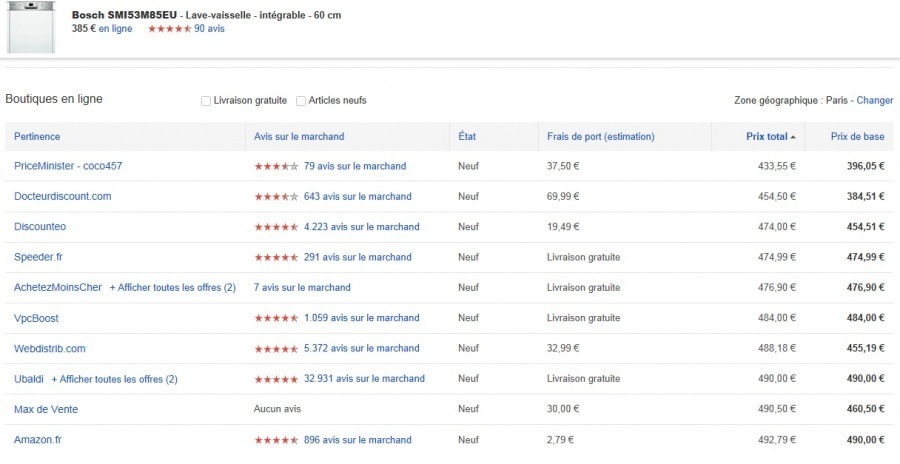Screen dimensions: 900x464
Task: Click star rating for Webdistrib.com
Action: click(x=276, y=349)
